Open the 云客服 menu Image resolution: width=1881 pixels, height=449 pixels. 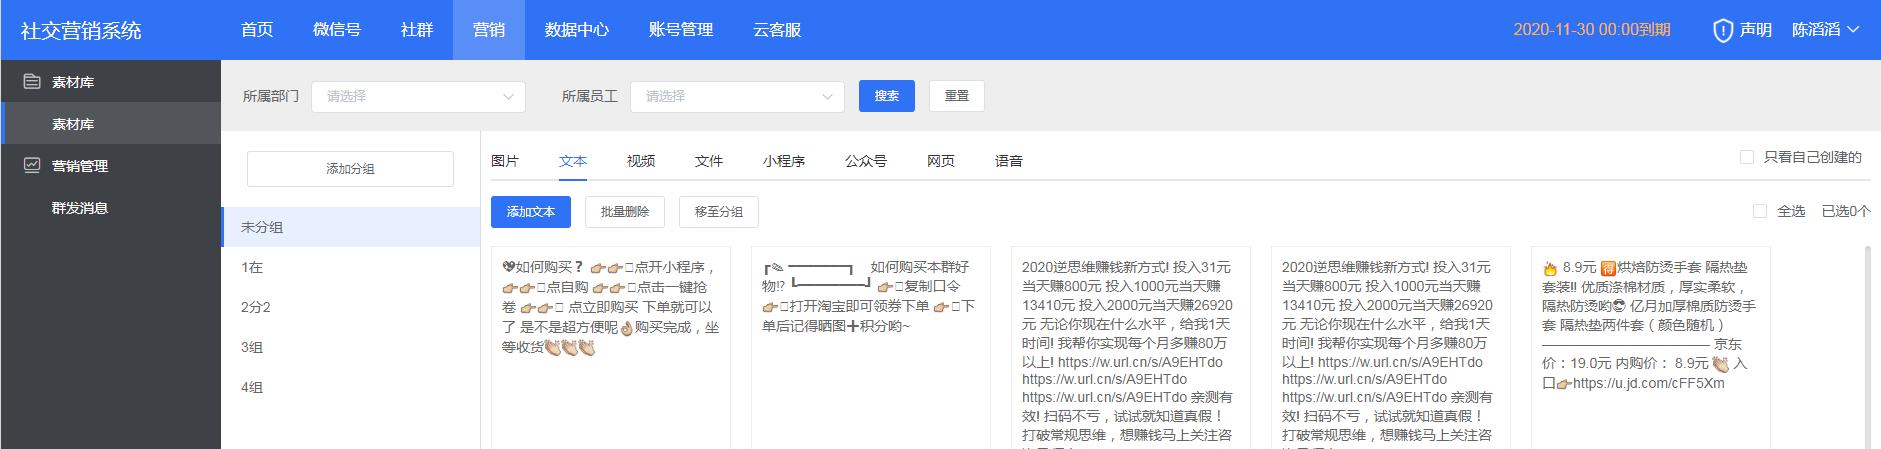pyautogui.click(x=777, y=30)
